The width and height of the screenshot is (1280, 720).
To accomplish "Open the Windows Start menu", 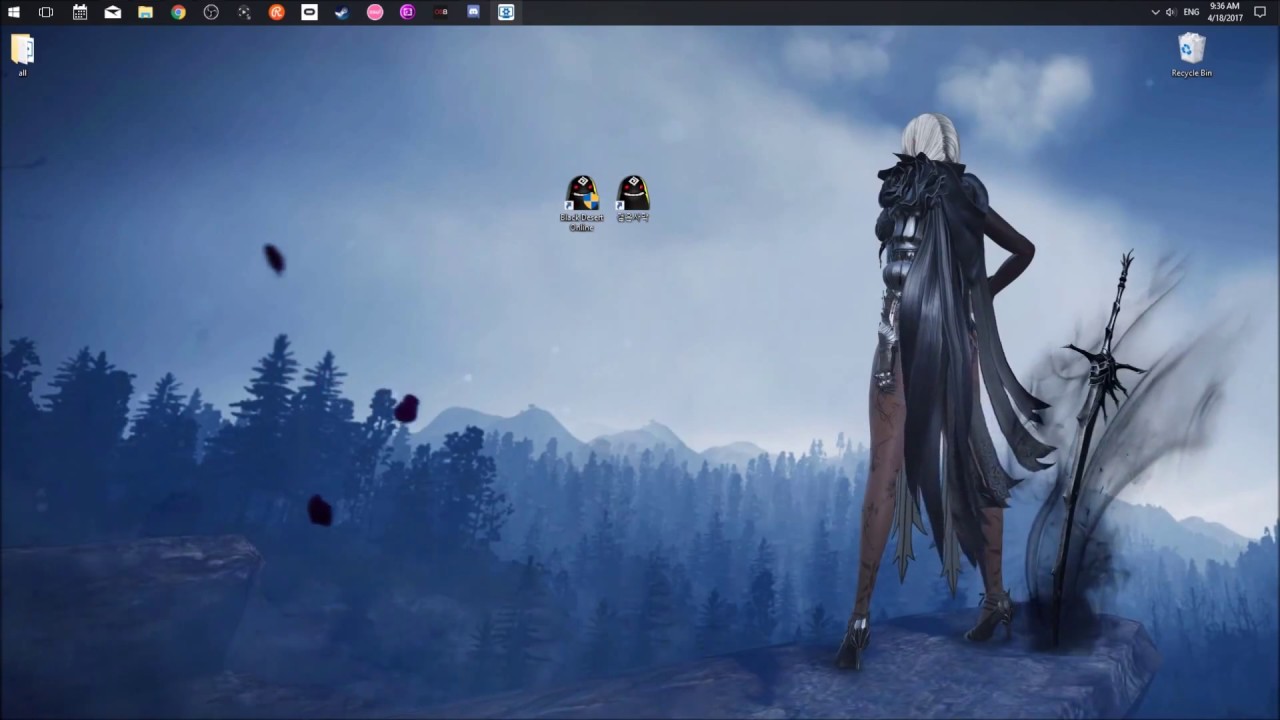I will click(x=14, y=12).
